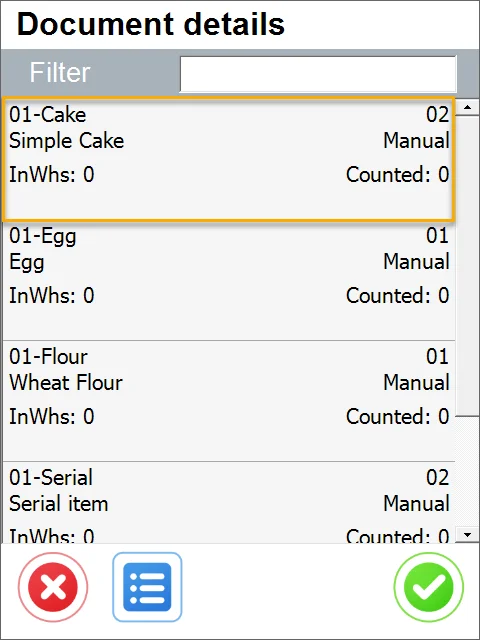
Task: Select the 01-Serial Serial item row
Action: pyautogui.click(x=229, y=503)
